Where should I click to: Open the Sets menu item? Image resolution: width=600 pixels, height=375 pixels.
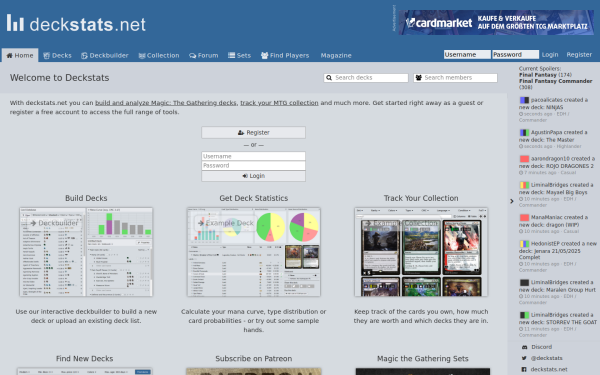coord(240,55)
